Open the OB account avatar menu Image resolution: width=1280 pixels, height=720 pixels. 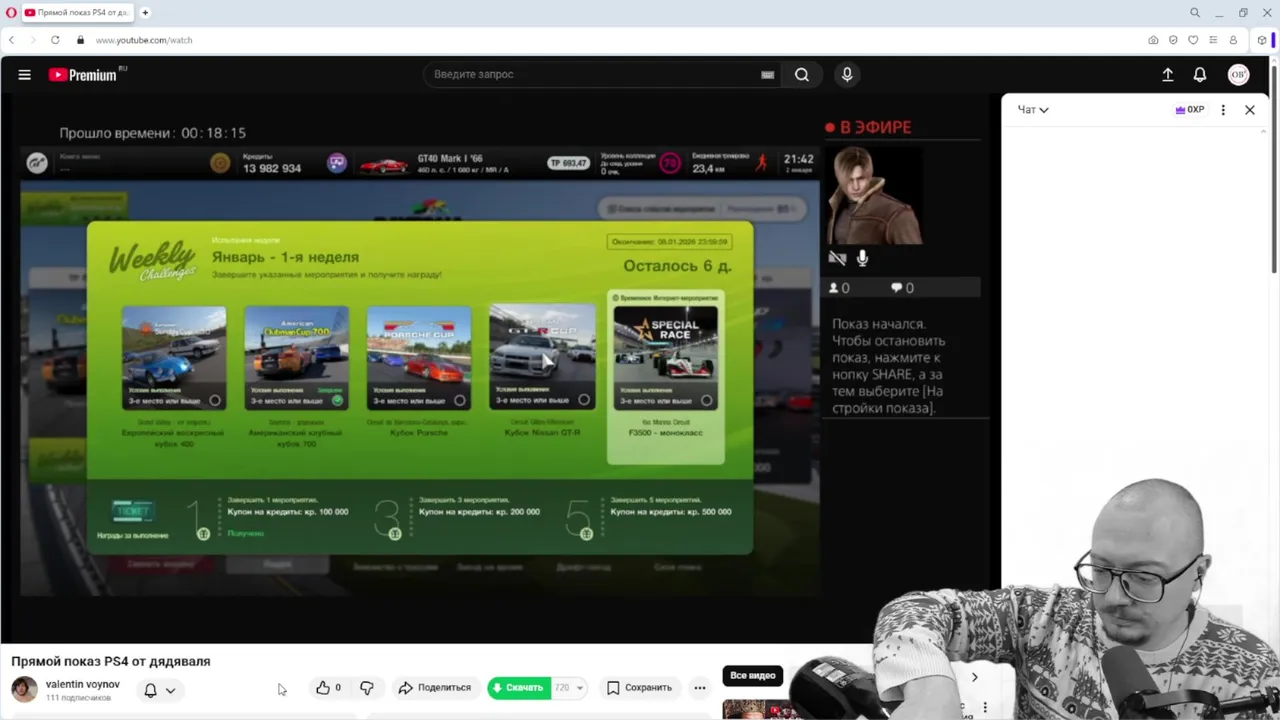click(x=1239, y=74)
